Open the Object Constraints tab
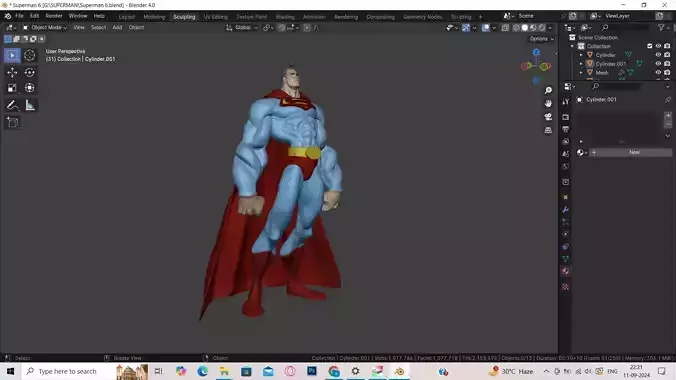 tap(566, 247)
